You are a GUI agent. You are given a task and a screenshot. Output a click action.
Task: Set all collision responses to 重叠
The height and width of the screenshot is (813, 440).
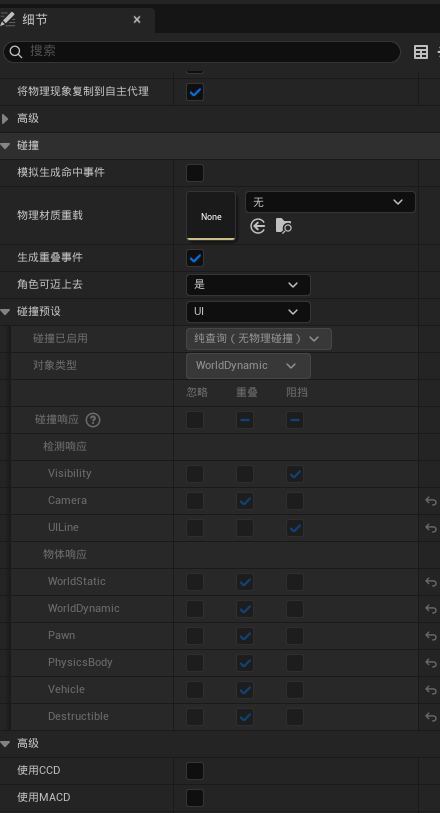tap(245, 420)
